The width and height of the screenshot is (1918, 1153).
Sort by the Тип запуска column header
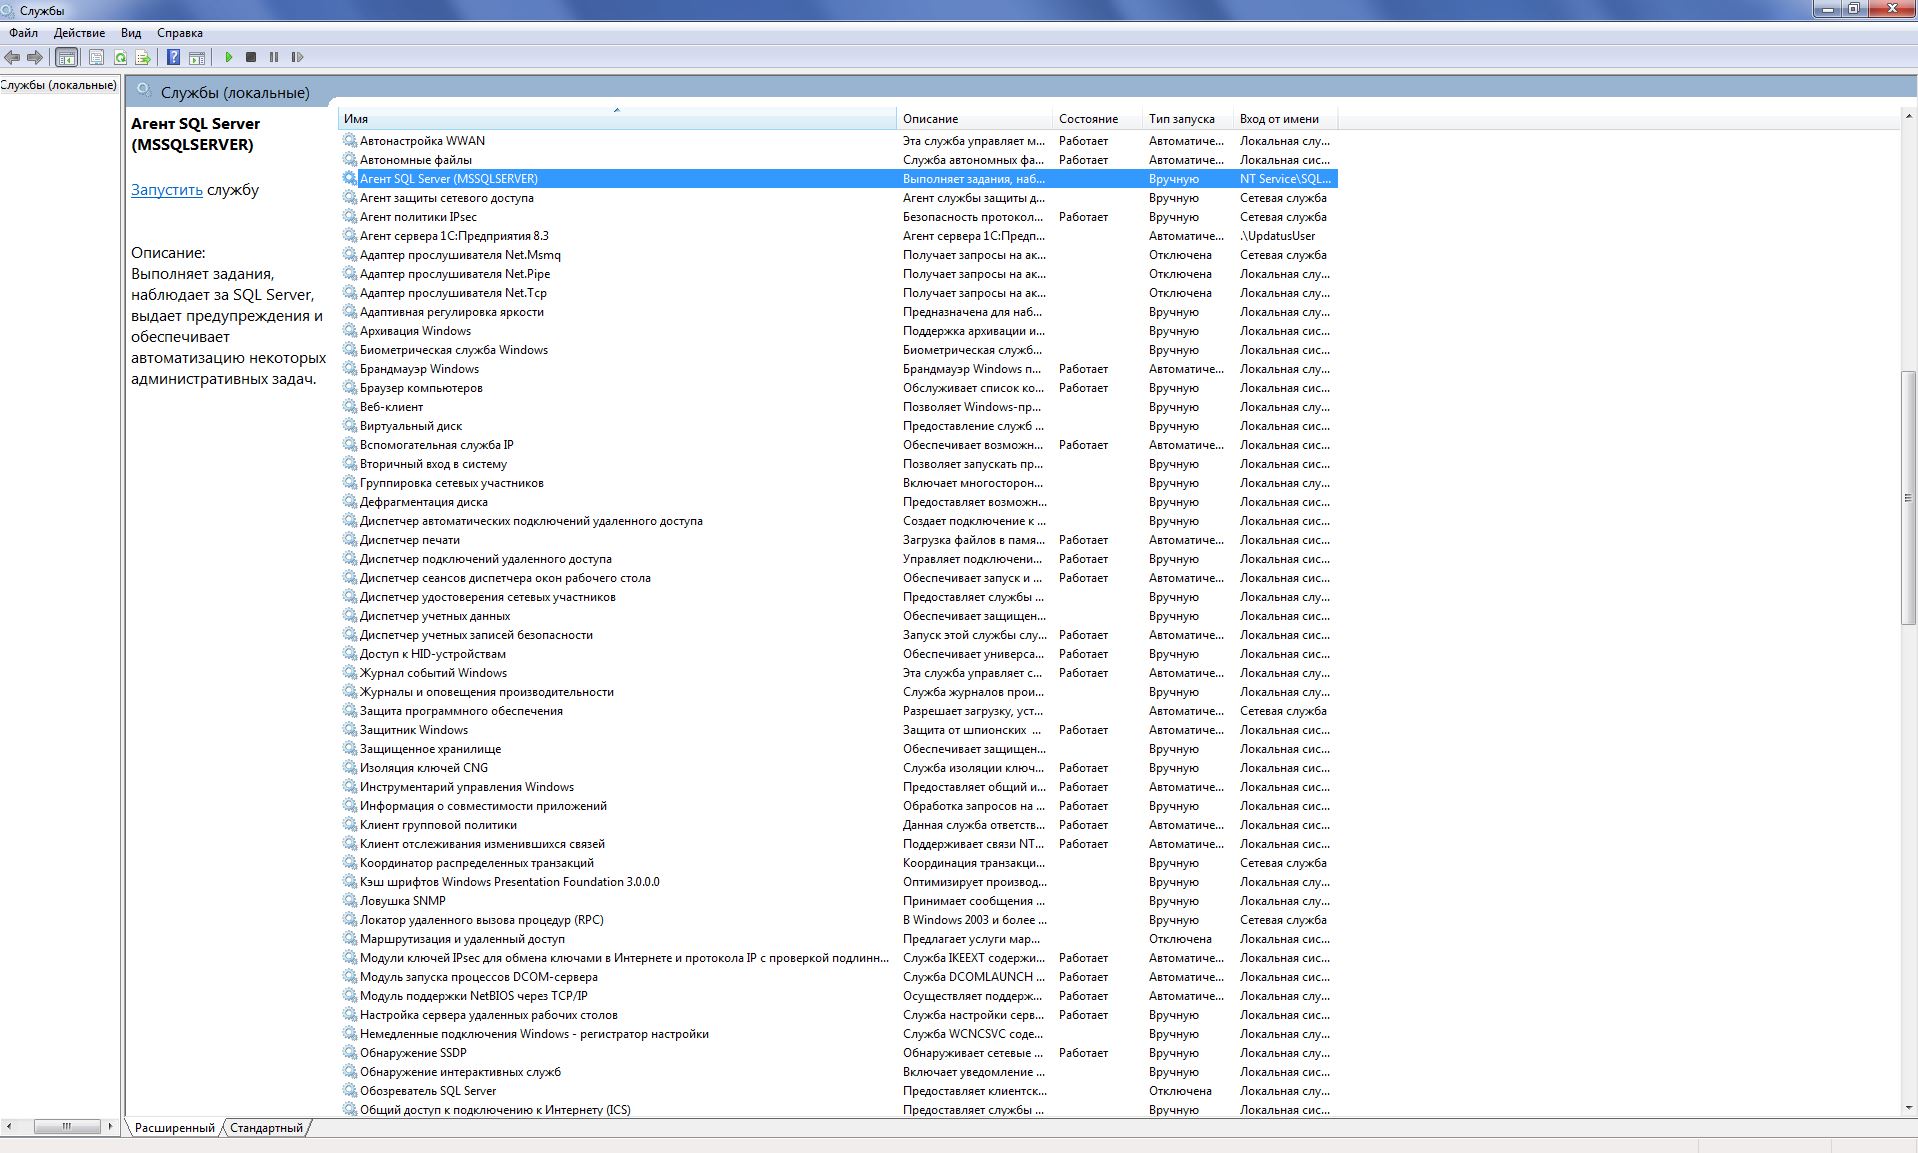(1181, 119)
